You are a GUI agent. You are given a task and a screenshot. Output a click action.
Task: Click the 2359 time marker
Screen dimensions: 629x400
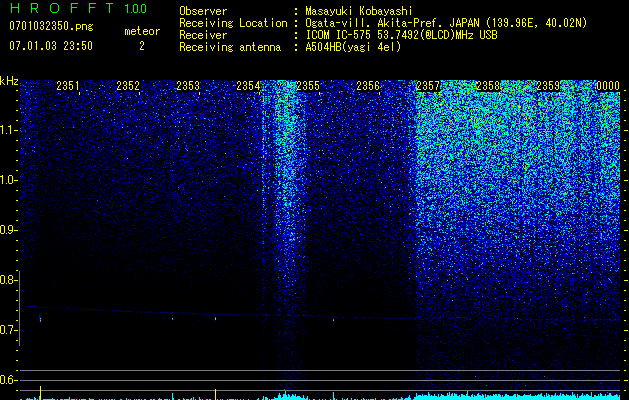click(548, 86)
